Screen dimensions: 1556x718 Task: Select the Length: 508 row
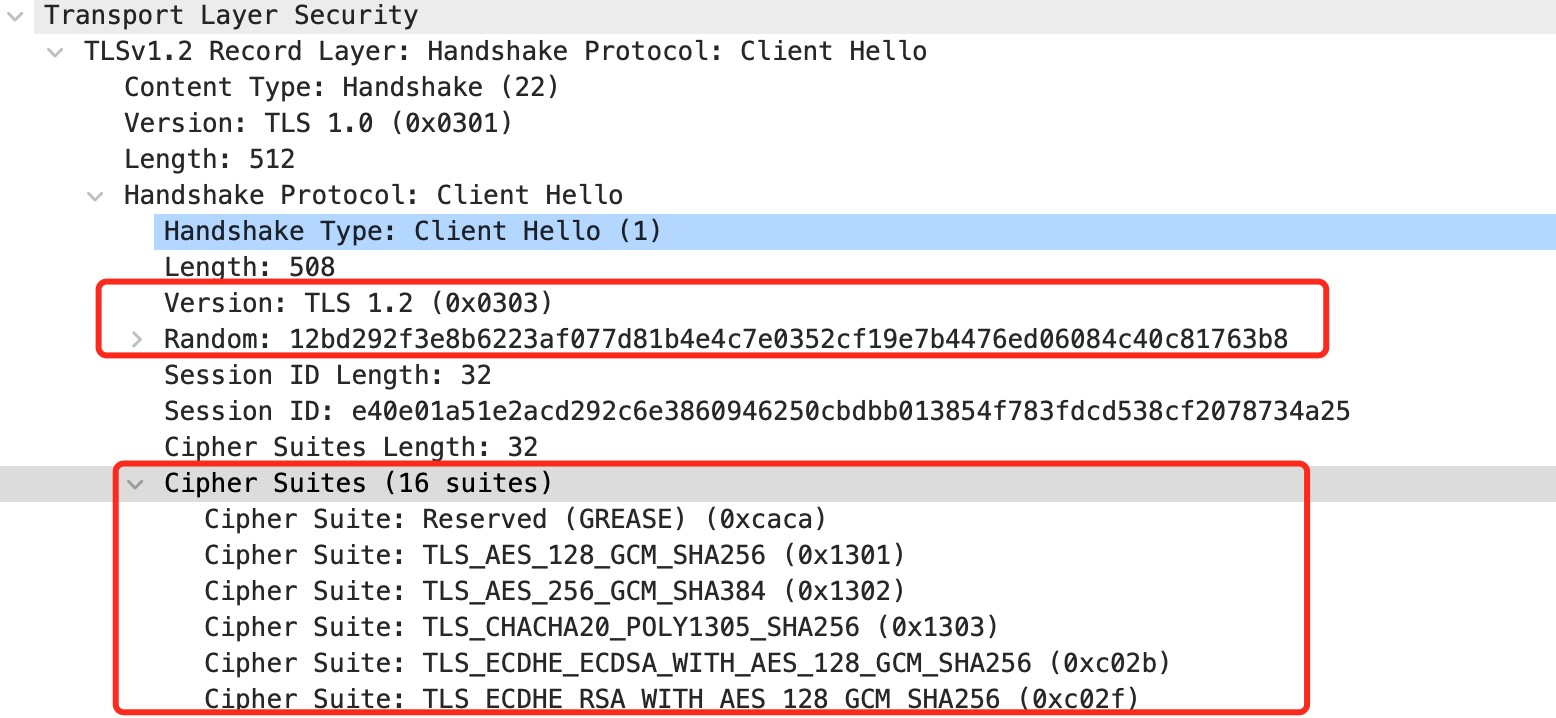click(x=249, y=267)
